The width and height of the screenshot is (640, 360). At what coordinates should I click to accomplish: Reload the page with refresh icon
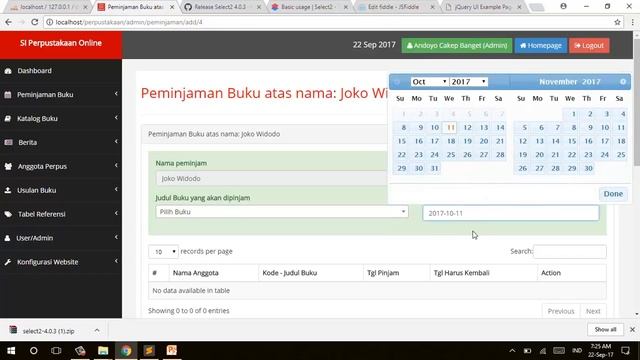pos(35,22)
